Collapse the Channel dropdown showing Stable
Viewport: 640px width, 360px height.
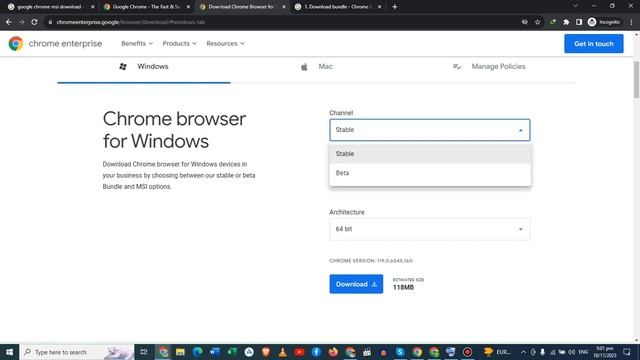[x=430, y=130]
